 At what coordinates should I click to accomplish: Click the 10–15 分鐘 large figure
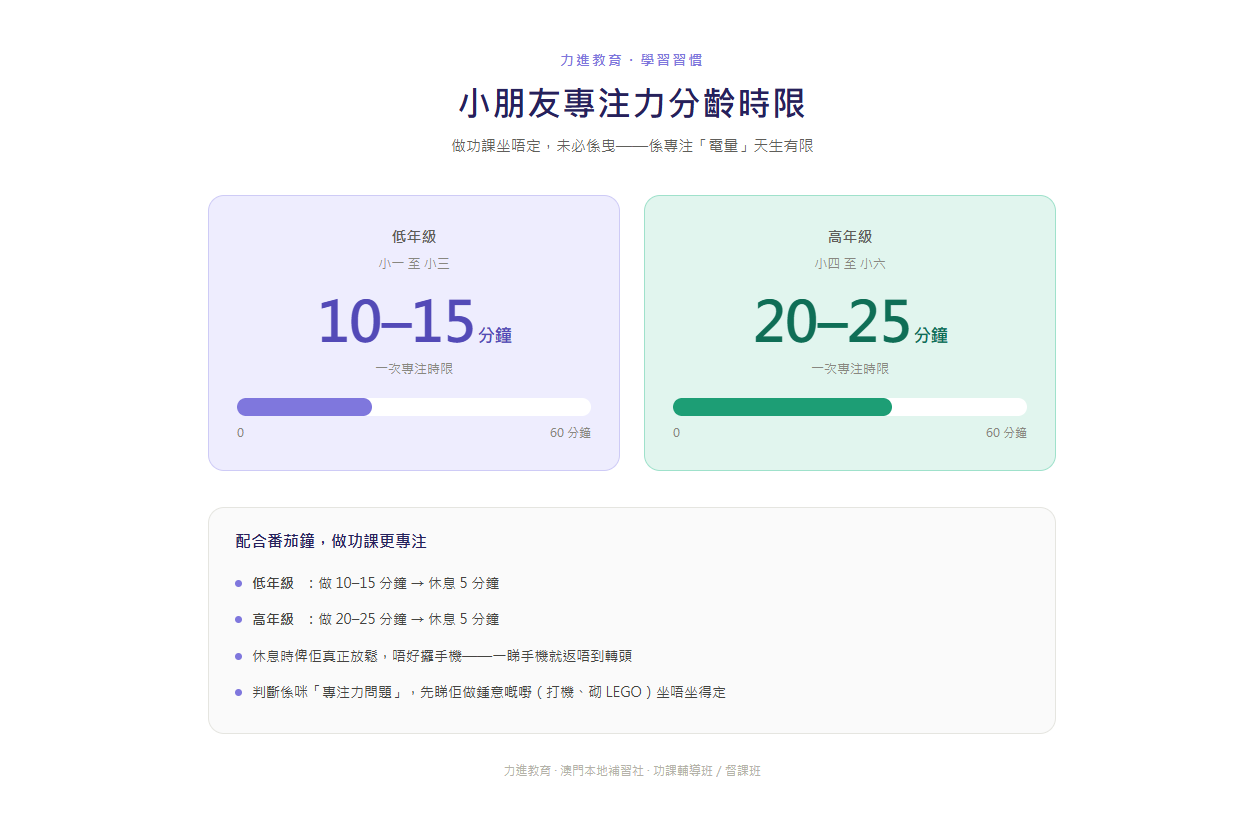tap(414, 322)
